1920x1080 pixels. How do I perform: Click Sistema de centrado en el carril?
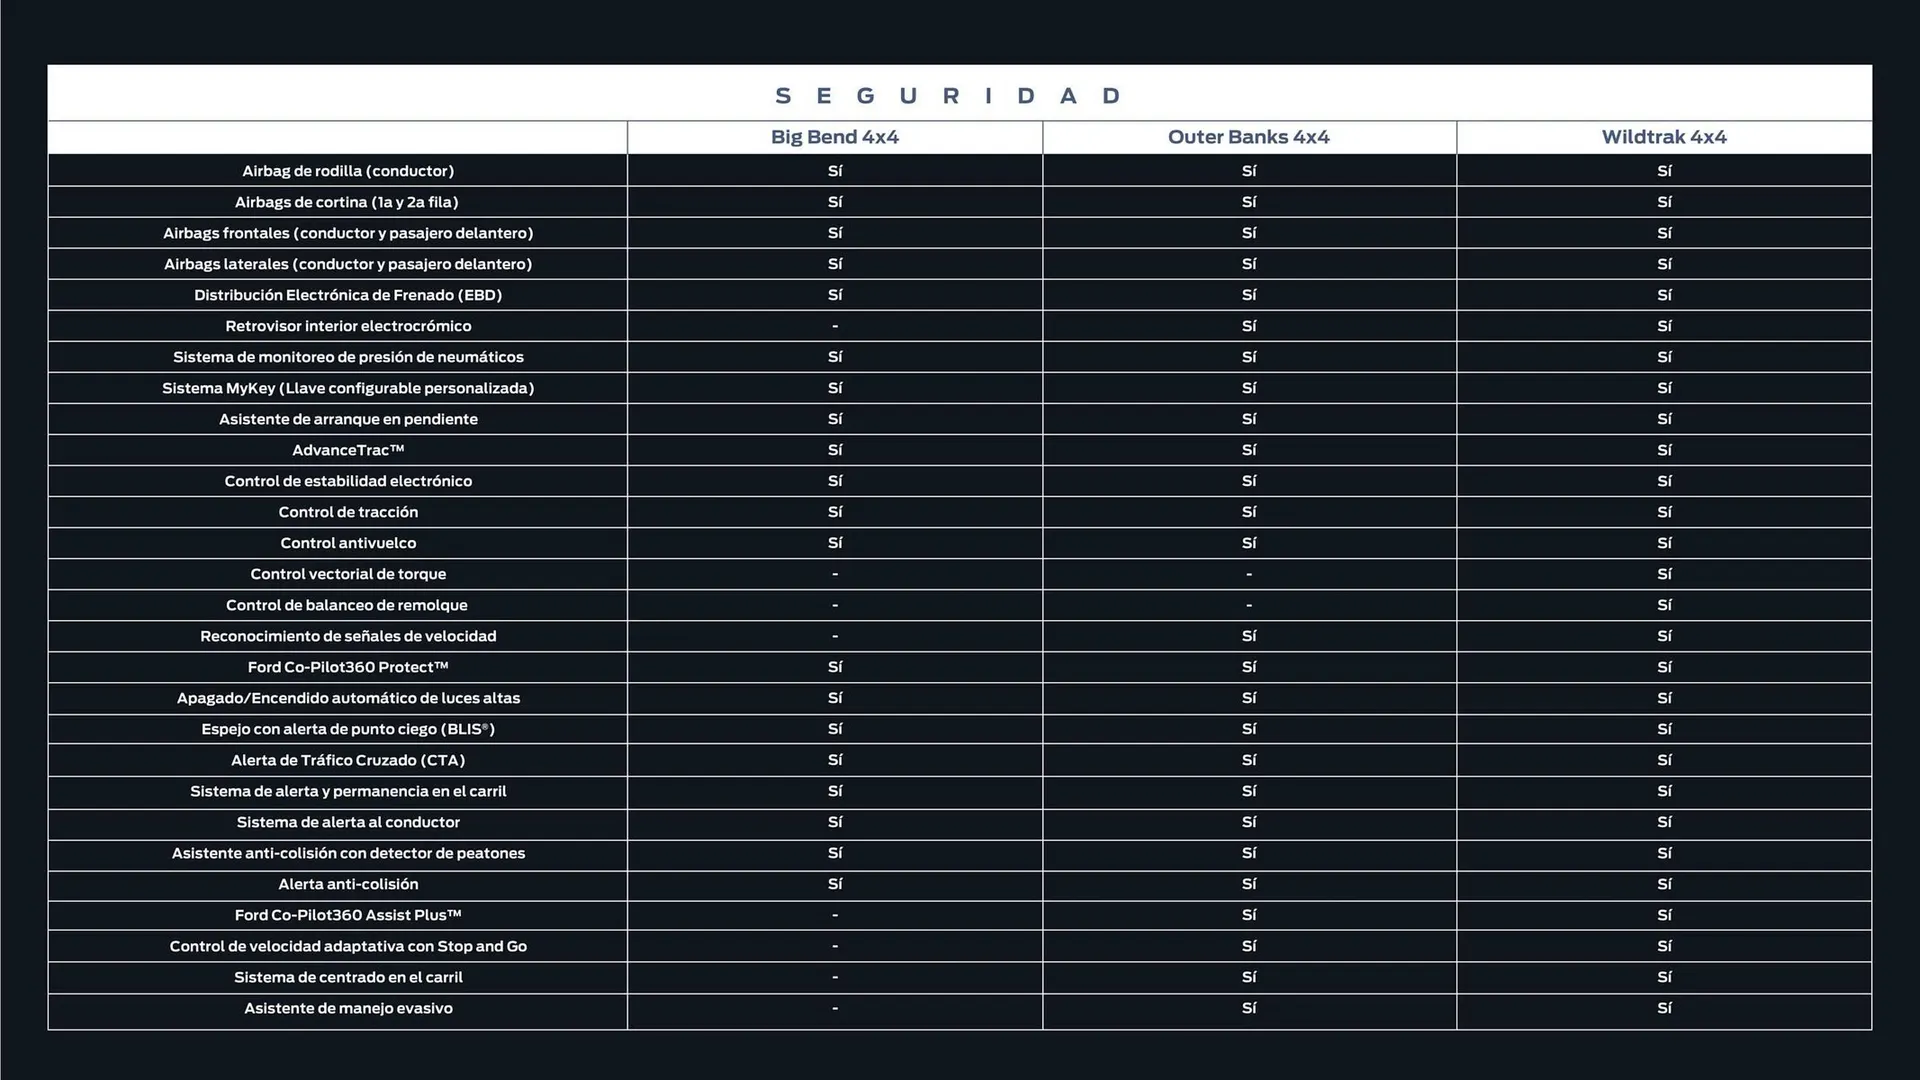pos(348,977)
